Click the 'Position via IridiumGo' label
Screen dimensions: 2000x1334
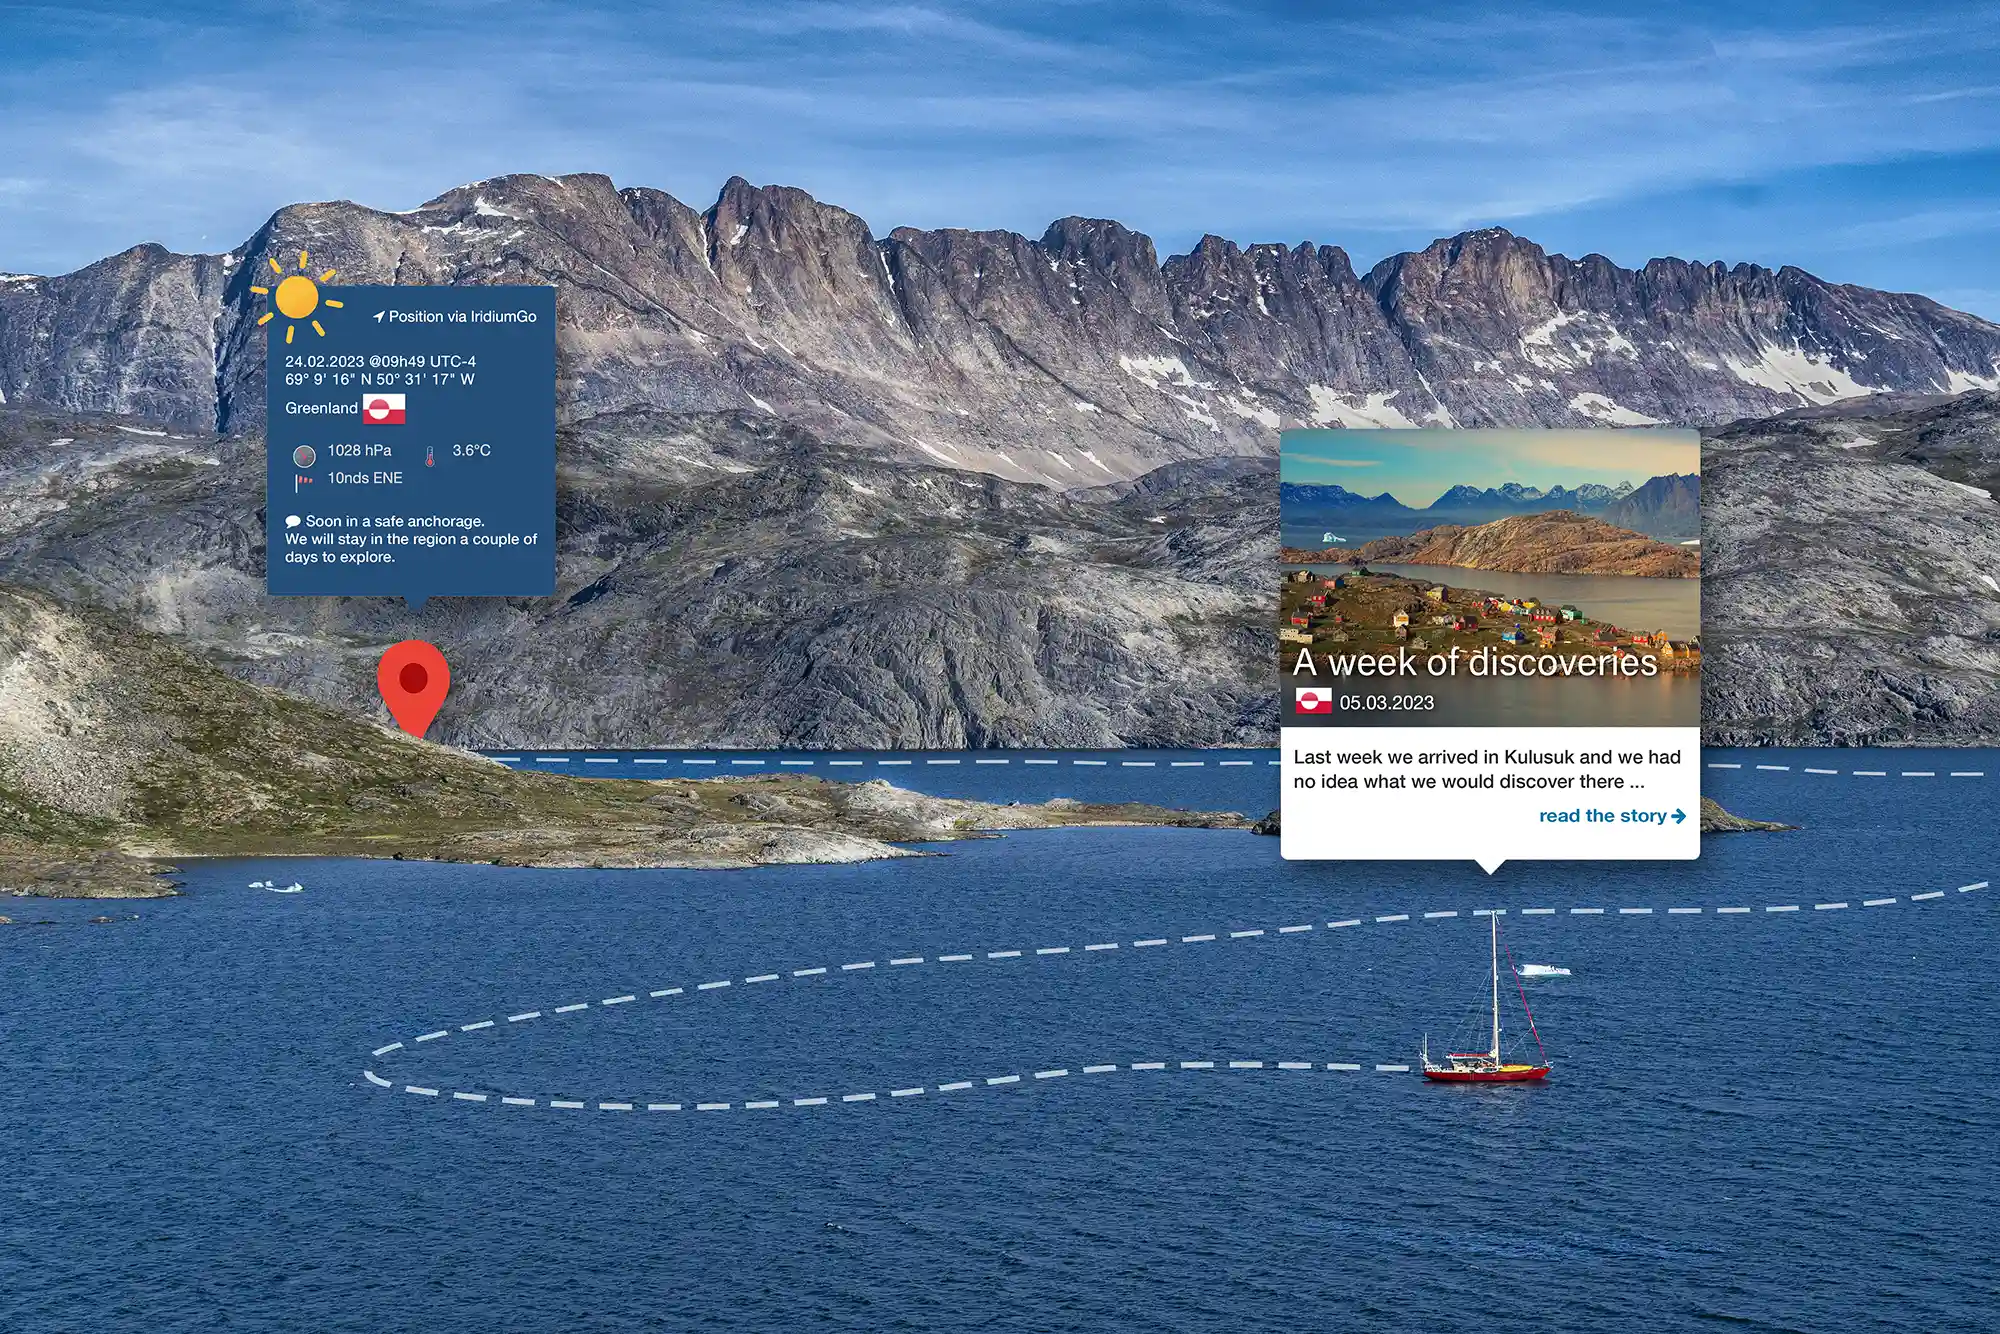[463, 317]
